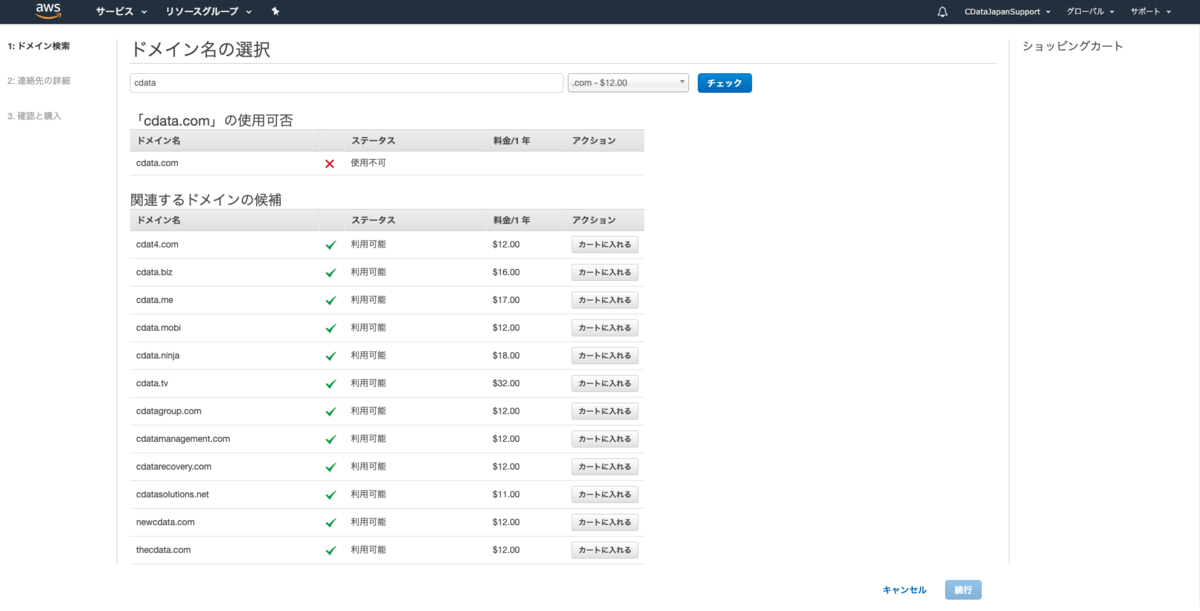Viewport: 1200px width, 611px height.
Task: Click the green checkmark for cdata.mobi
Action: coord(330,328)
